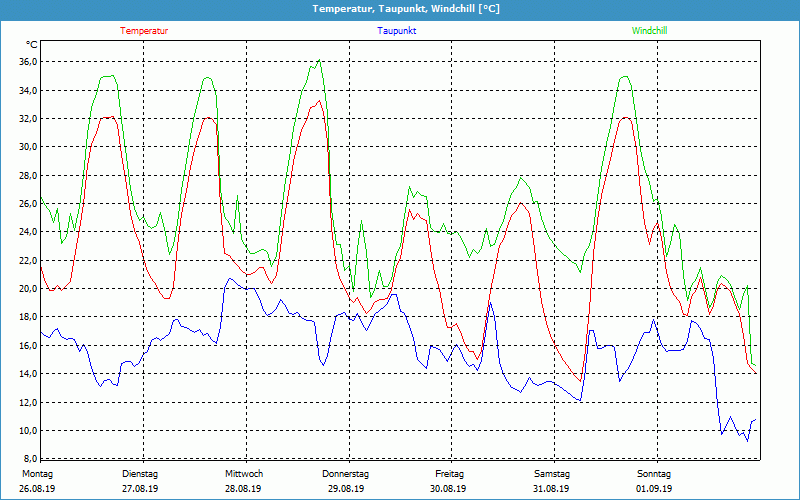The width and height of the screenshot is (800, 500).
Task: Click the 32,0 y-axis value
Action: [28, 118]
